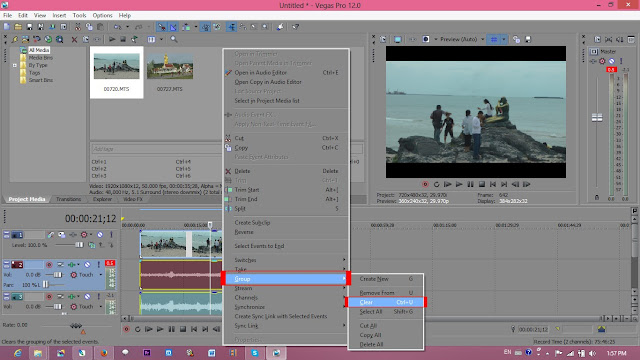640x360 pixels.
Task: Open Split Screen View dropdown arrow
Action: (436, 39)
